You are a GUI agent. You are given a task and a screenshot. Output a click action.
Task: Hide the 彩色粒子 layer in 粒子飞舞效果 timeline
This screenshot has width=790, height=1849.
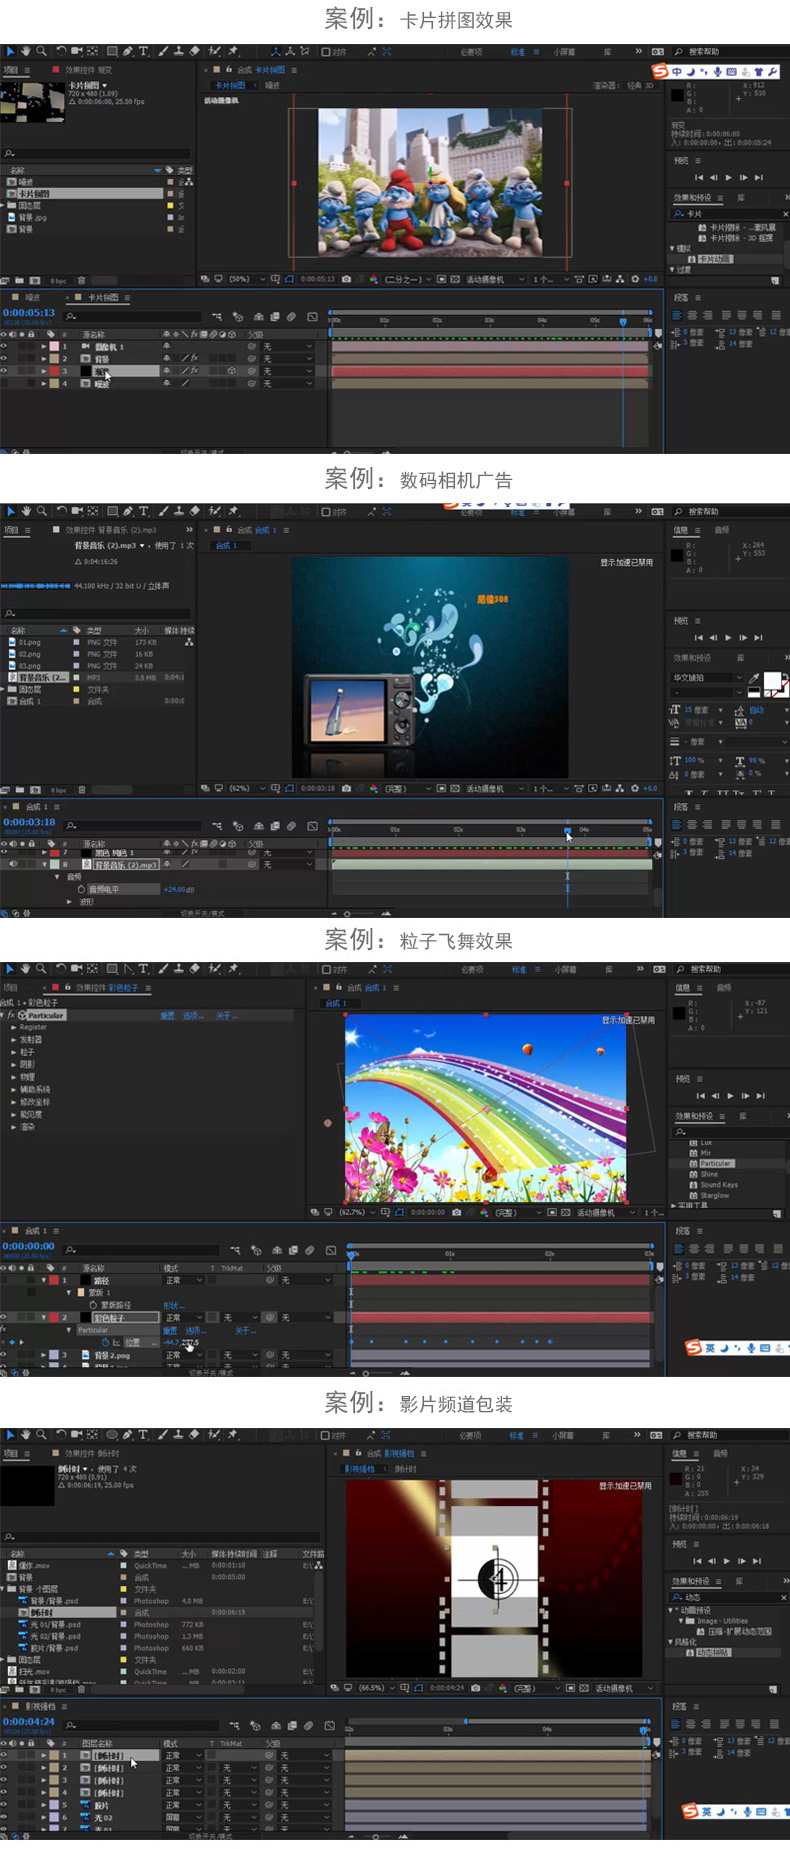4,1317
